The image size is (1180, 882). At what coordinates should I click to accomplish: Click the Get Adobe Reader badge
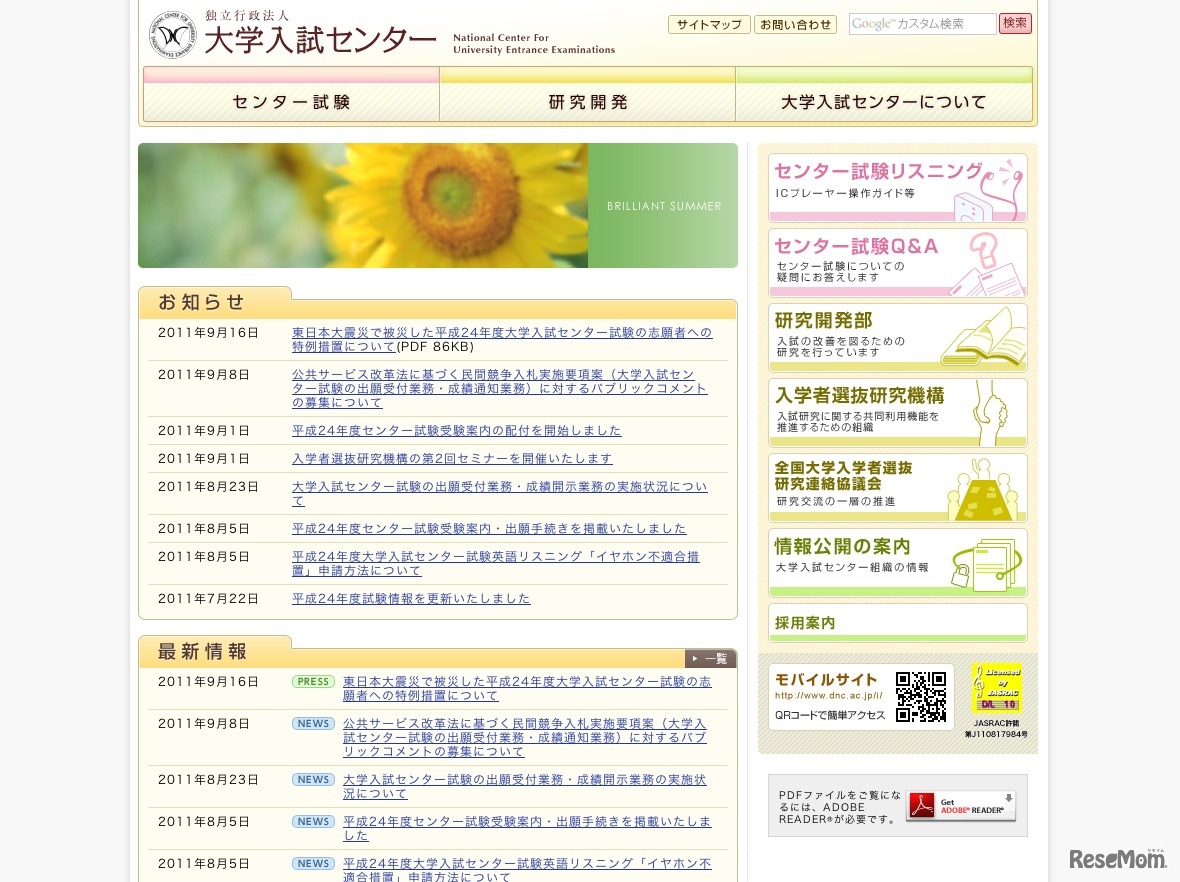tap(961, 805)
